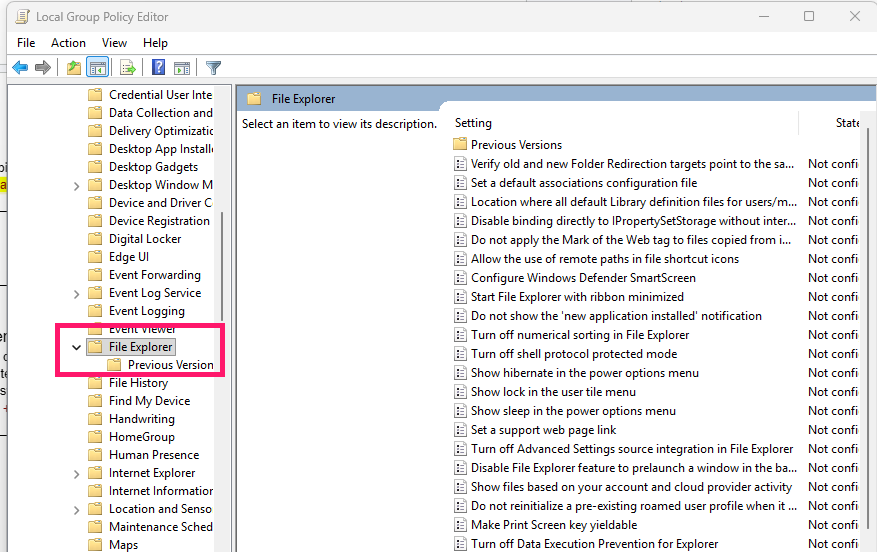Toggle Show/Hide Action Pane toolbar icon
Screen dimensions: 877x552
(182, 68)
